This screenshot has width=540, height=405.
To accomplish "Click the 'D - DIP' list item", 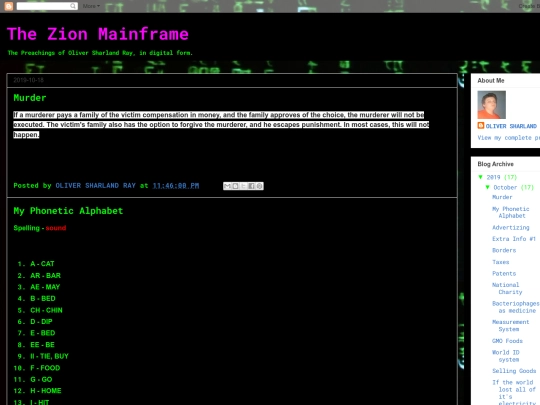I will coord(41,322).
